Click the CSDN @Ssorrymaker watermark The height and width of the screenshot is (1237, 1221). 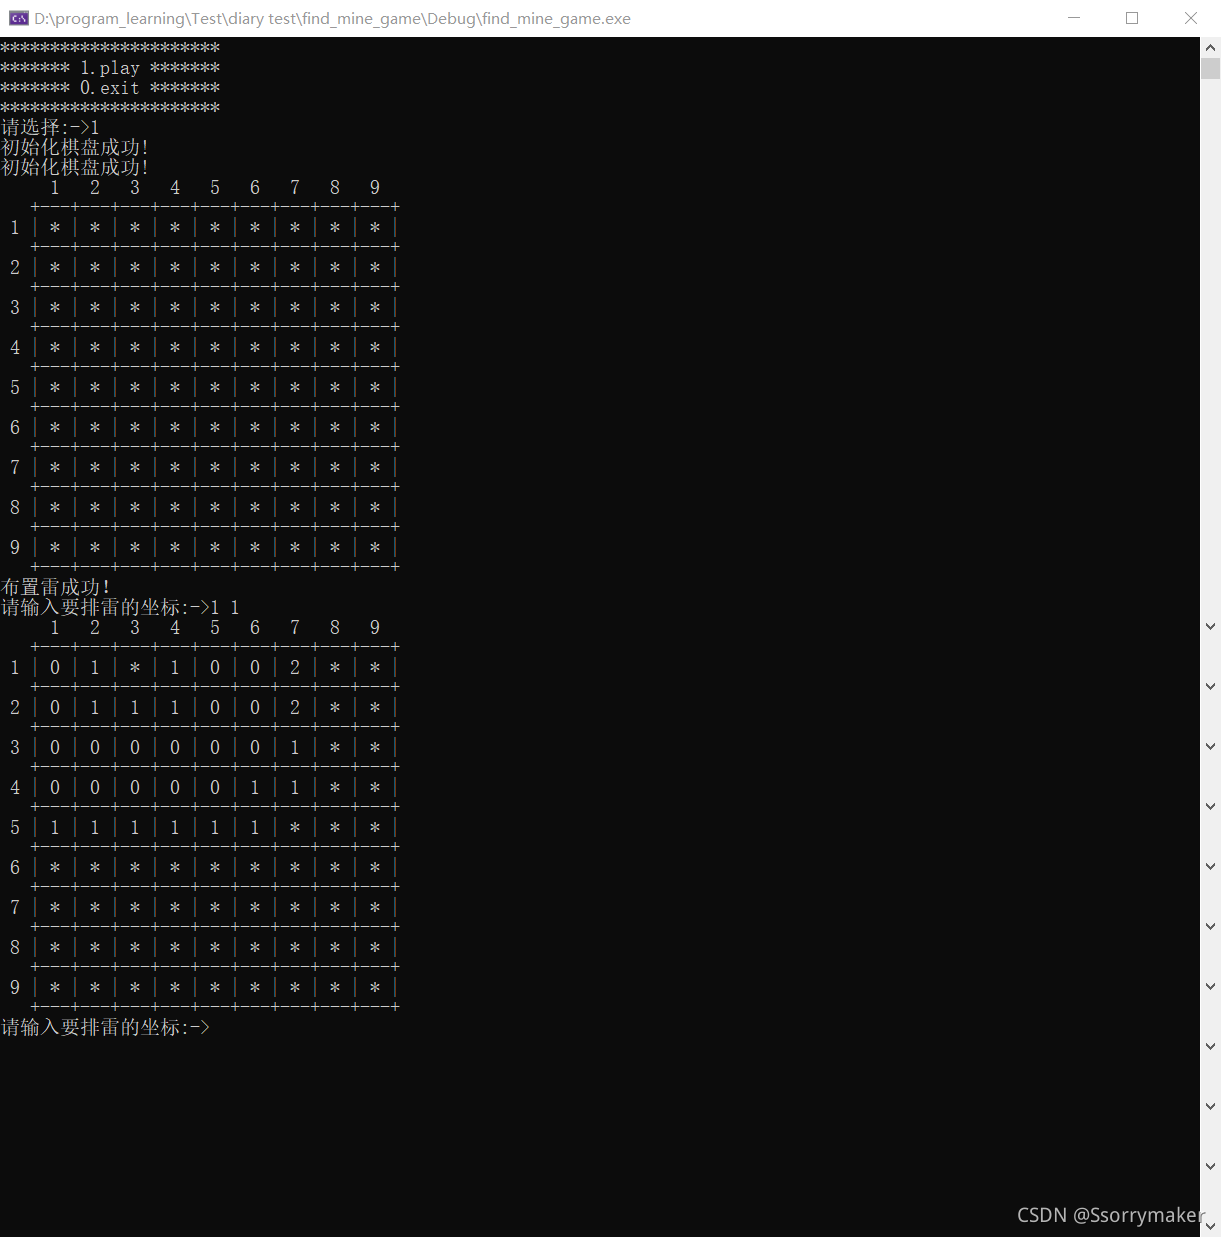coord(1110,1215)
